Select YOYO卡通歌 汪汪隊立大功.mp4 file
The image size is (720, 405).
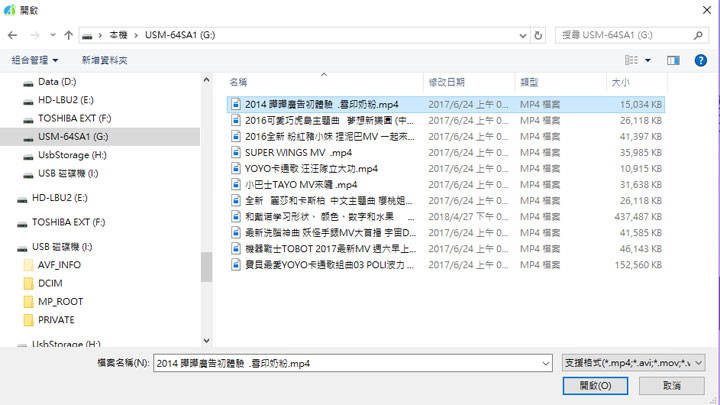(x=445, y=169)
